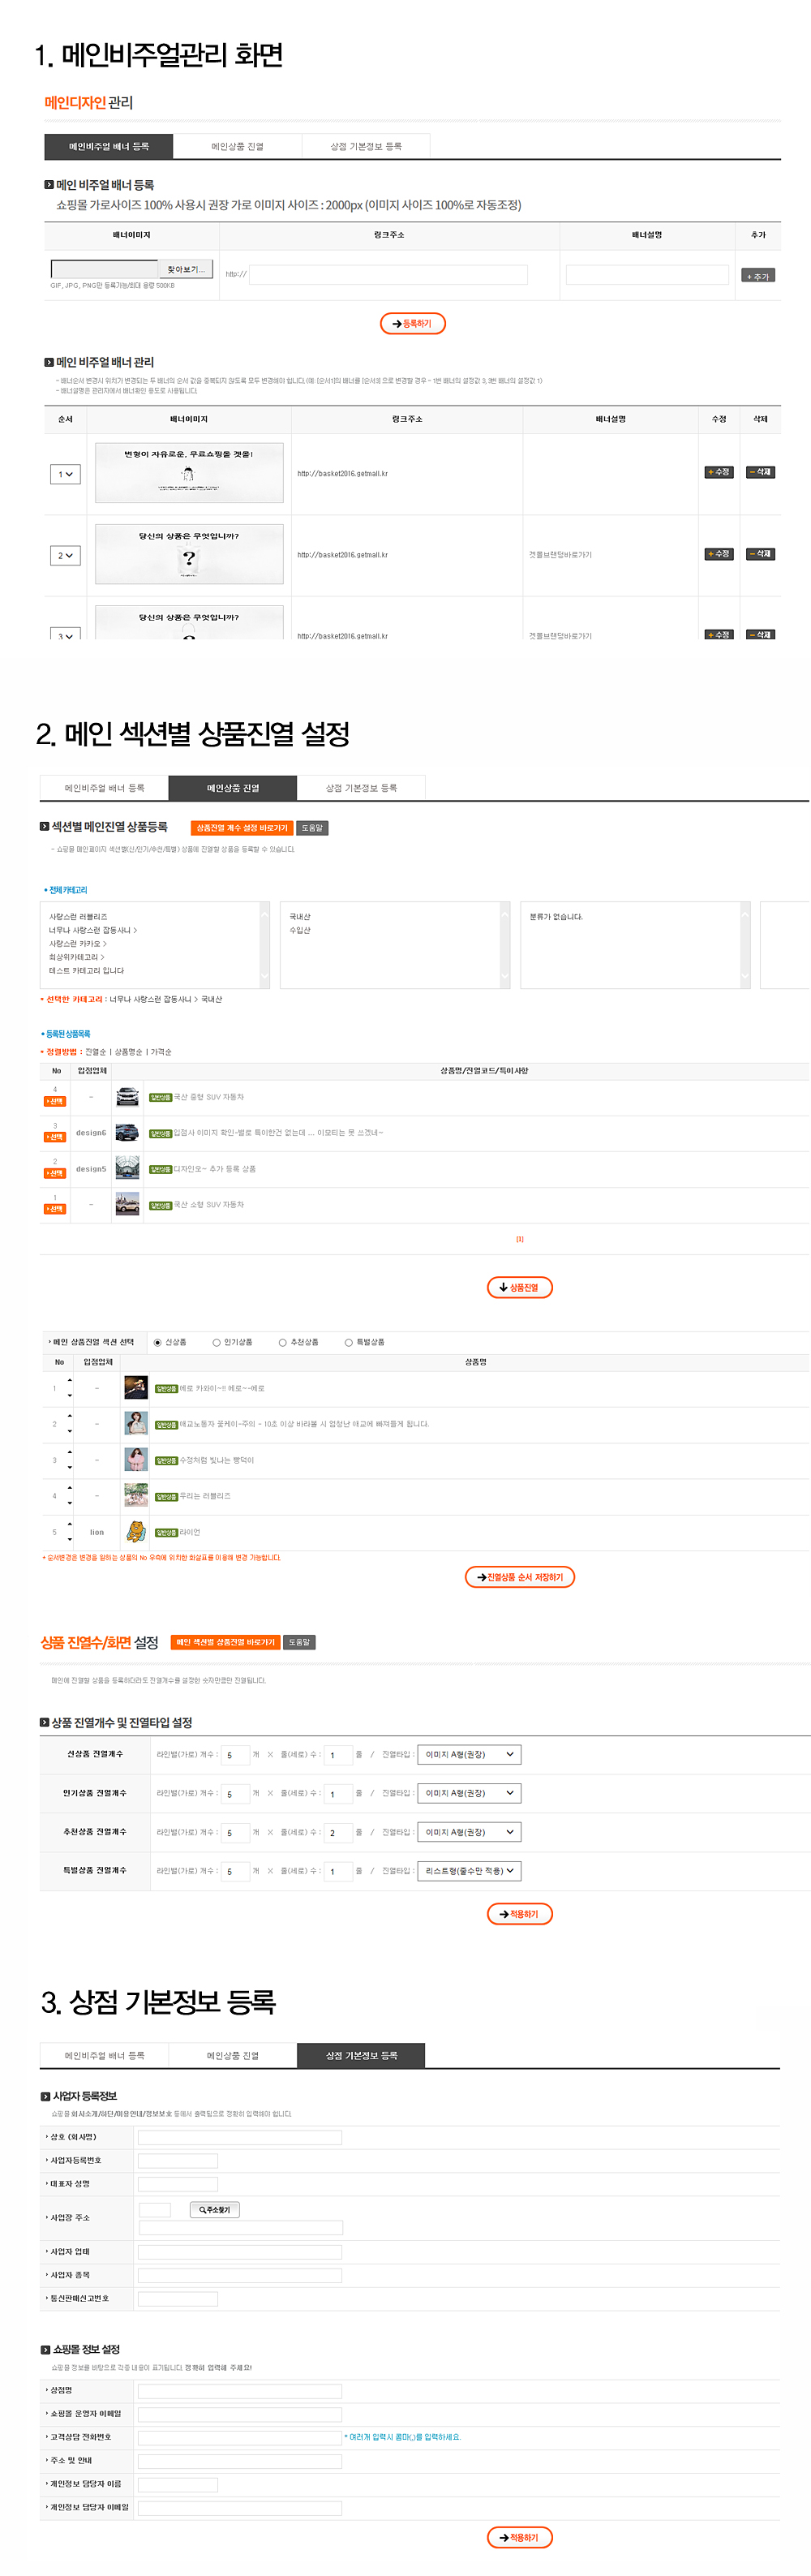
Task: Switch to 메인상품 진열 tab in section 1
Action: click(x=237, y=147)
